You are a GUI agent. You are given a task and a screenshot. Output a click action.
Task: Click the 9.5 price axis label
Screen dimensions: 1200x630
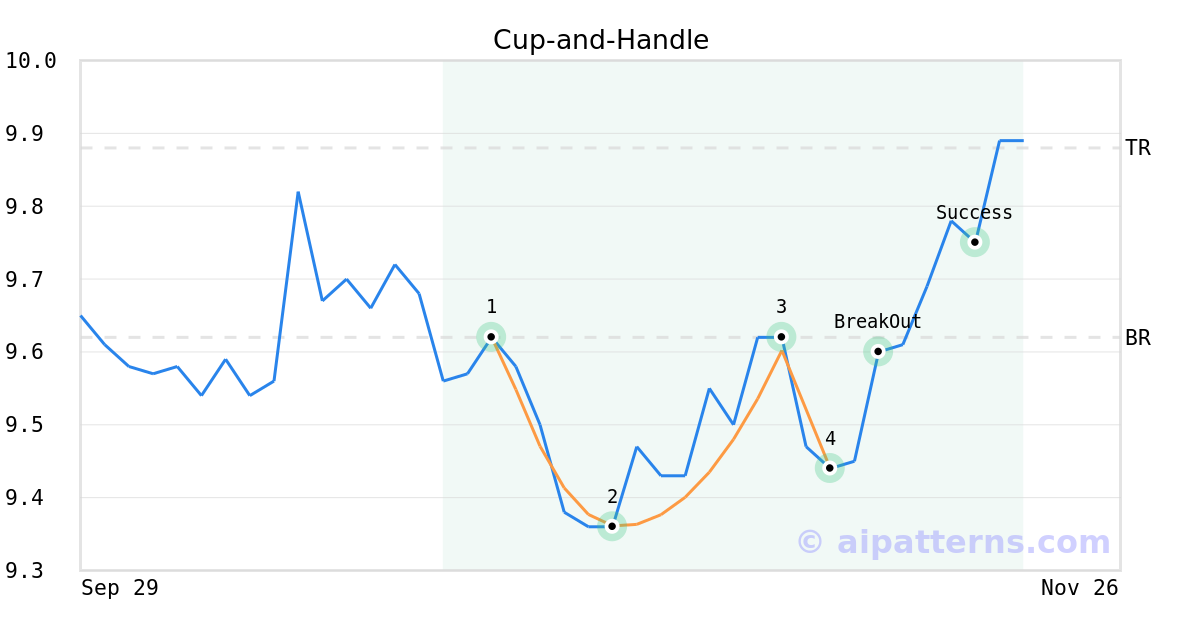click(31, 425)
